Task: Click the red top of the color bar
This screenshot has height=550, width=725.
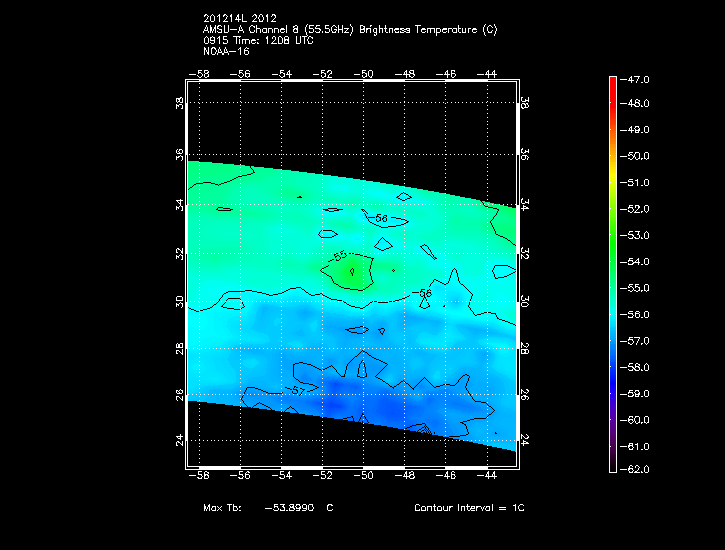Action: click(x=613, y=80)
